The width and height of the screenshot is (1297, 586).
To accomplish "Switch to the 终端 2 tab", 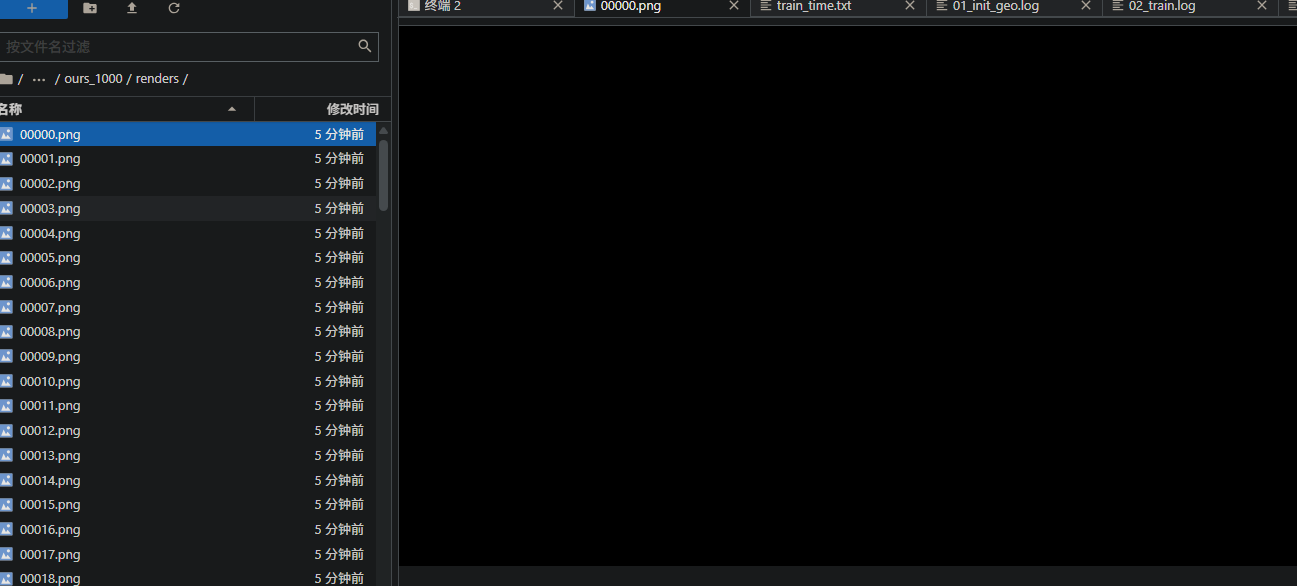I will [485, 6].
